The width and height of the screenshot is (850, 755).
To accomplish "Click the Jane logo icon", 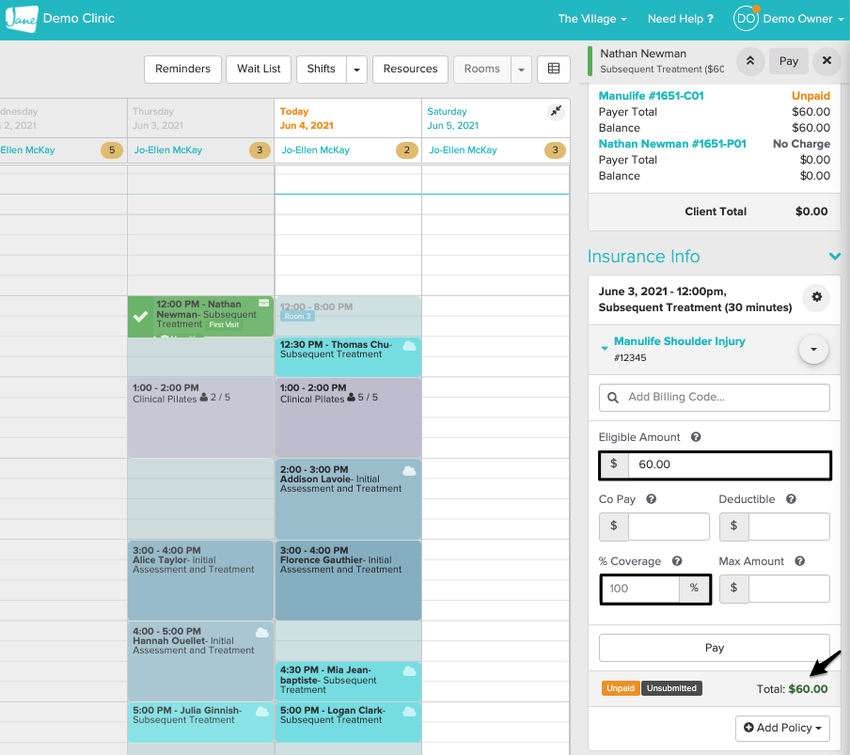I will (21, 18).
